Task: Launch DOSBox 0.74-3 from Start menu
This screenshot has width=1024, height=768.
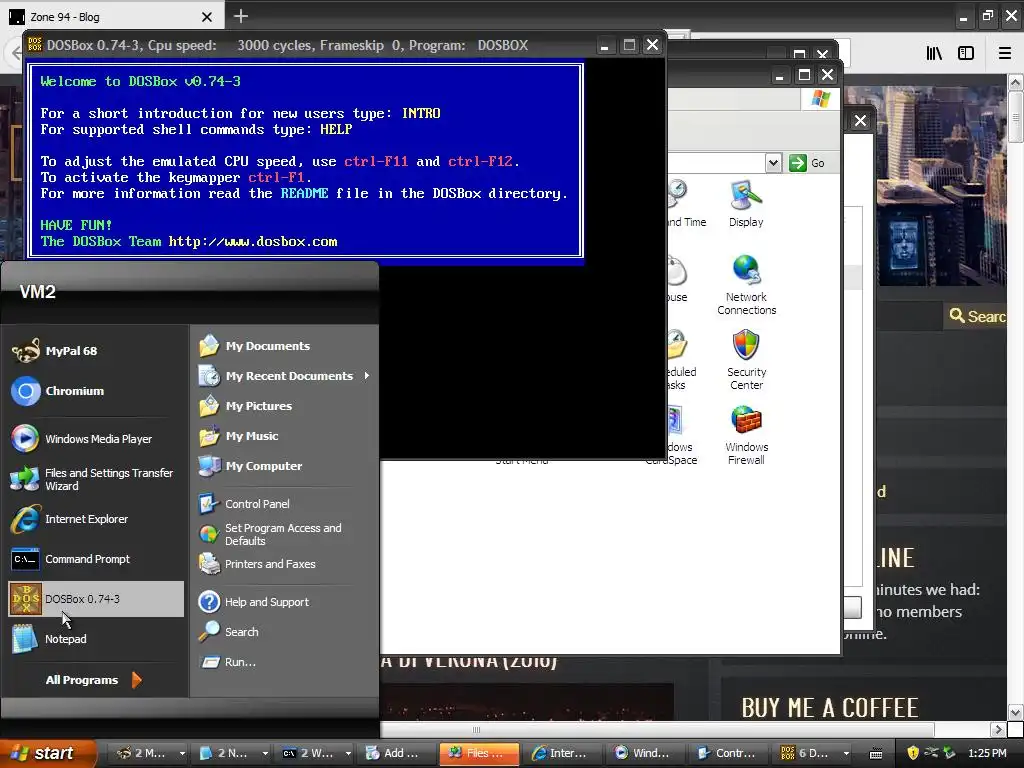Action: [95, 599]
